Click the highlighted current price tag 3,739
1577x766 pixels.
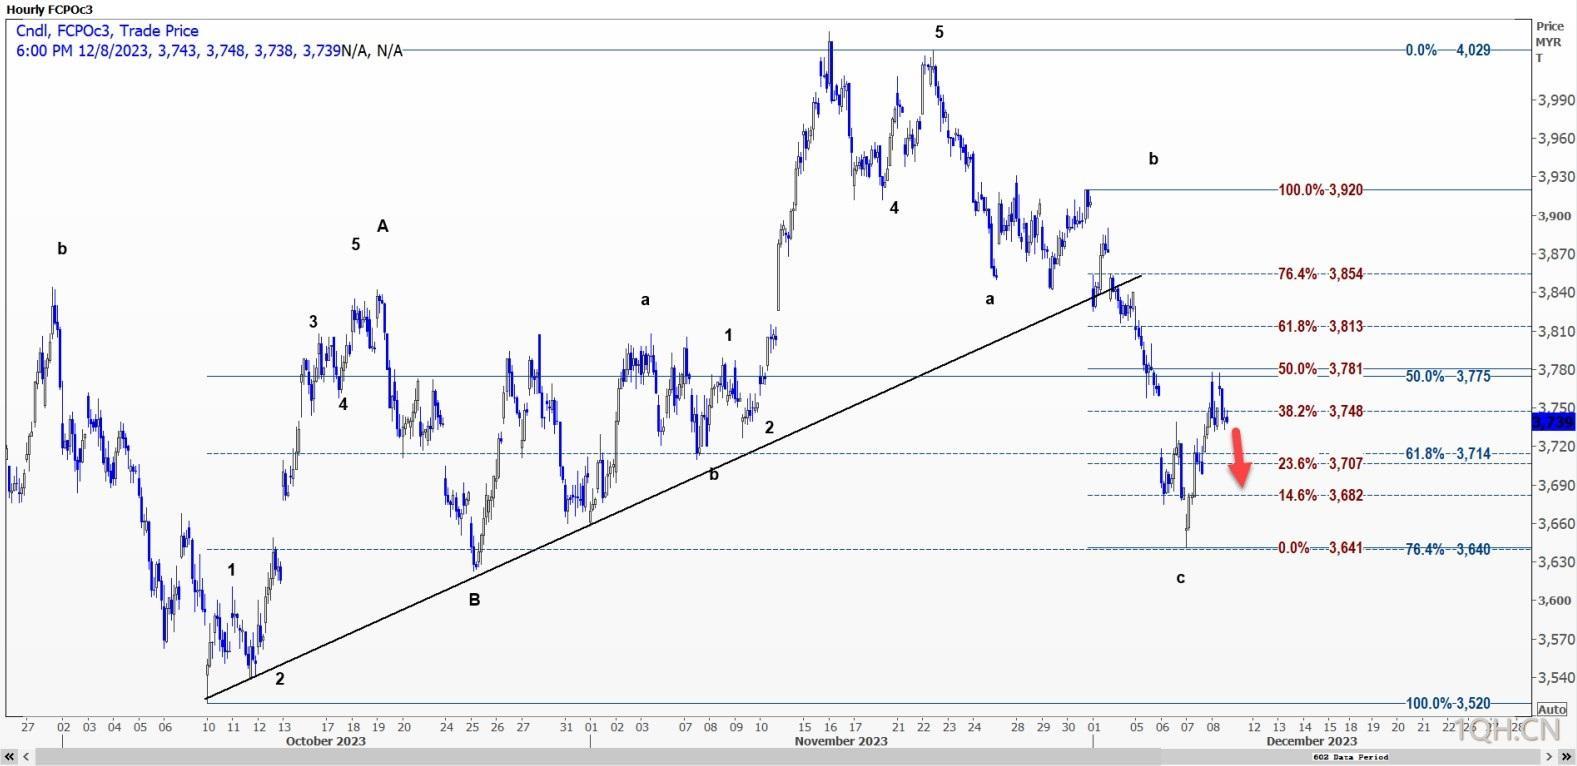[x=1553, y=422]
